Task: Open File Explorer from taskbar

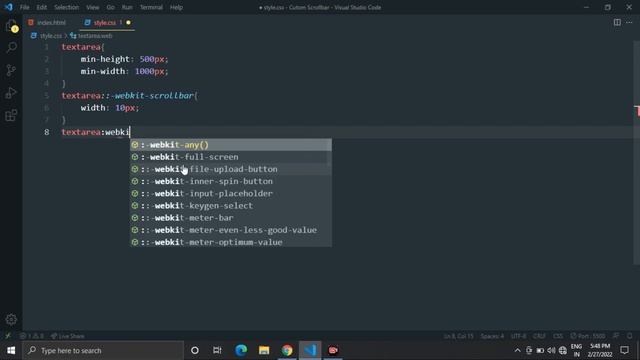Action: tap(264, 350)
